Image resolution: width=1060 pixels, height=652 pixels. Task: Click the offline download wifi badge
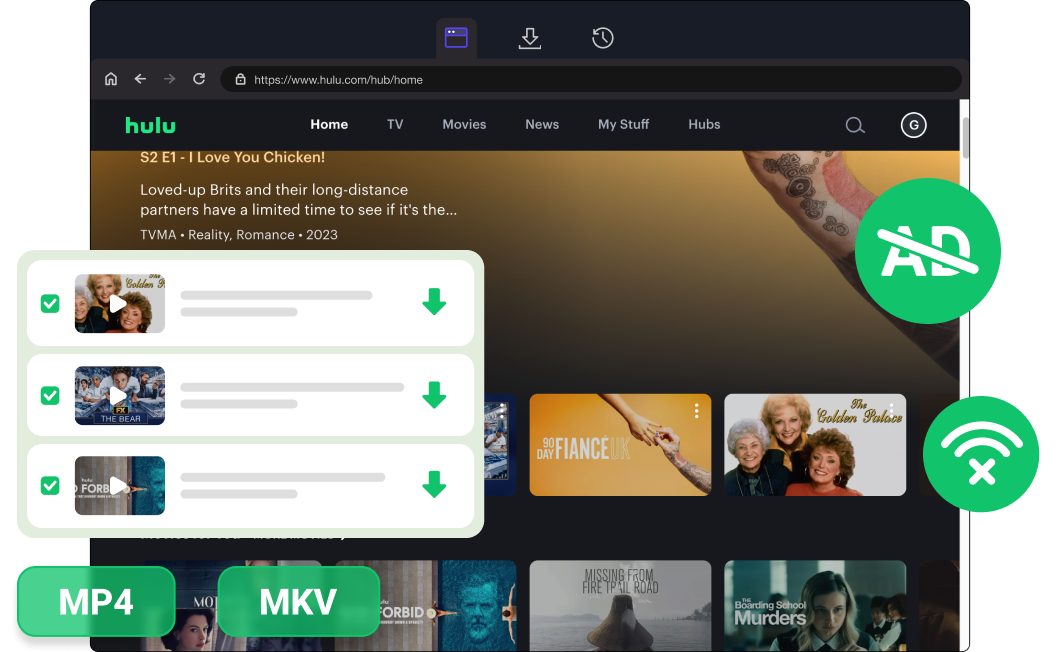pos(981,454)
